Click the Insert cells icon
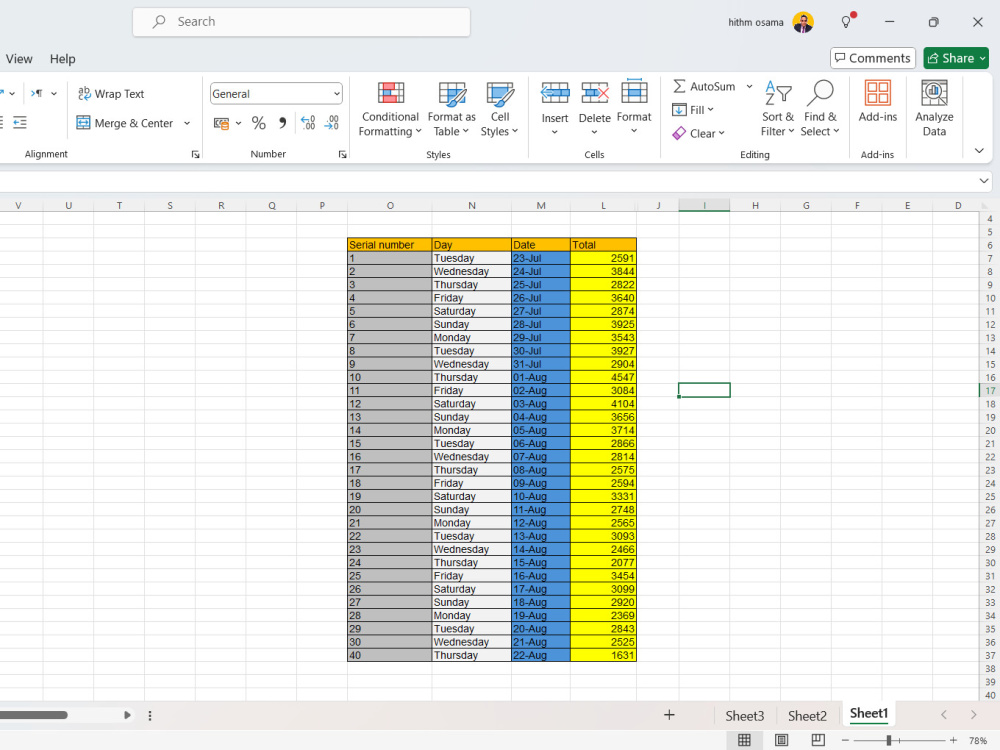The height and width of the screenshot is (750, 1000). point(555,94)
